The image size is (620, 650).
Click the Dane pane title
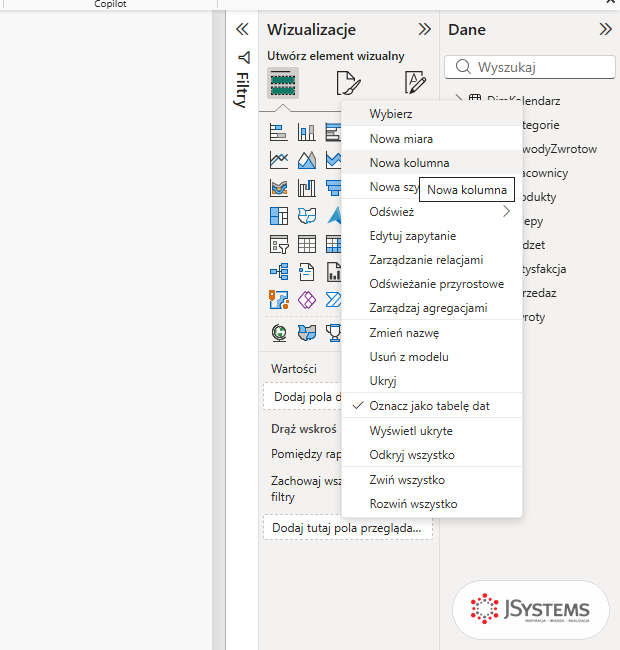point(467,29)
